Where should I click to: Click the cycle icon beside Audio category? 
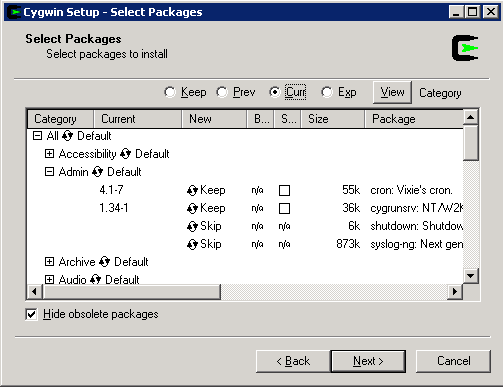click(x=96, y=279)
